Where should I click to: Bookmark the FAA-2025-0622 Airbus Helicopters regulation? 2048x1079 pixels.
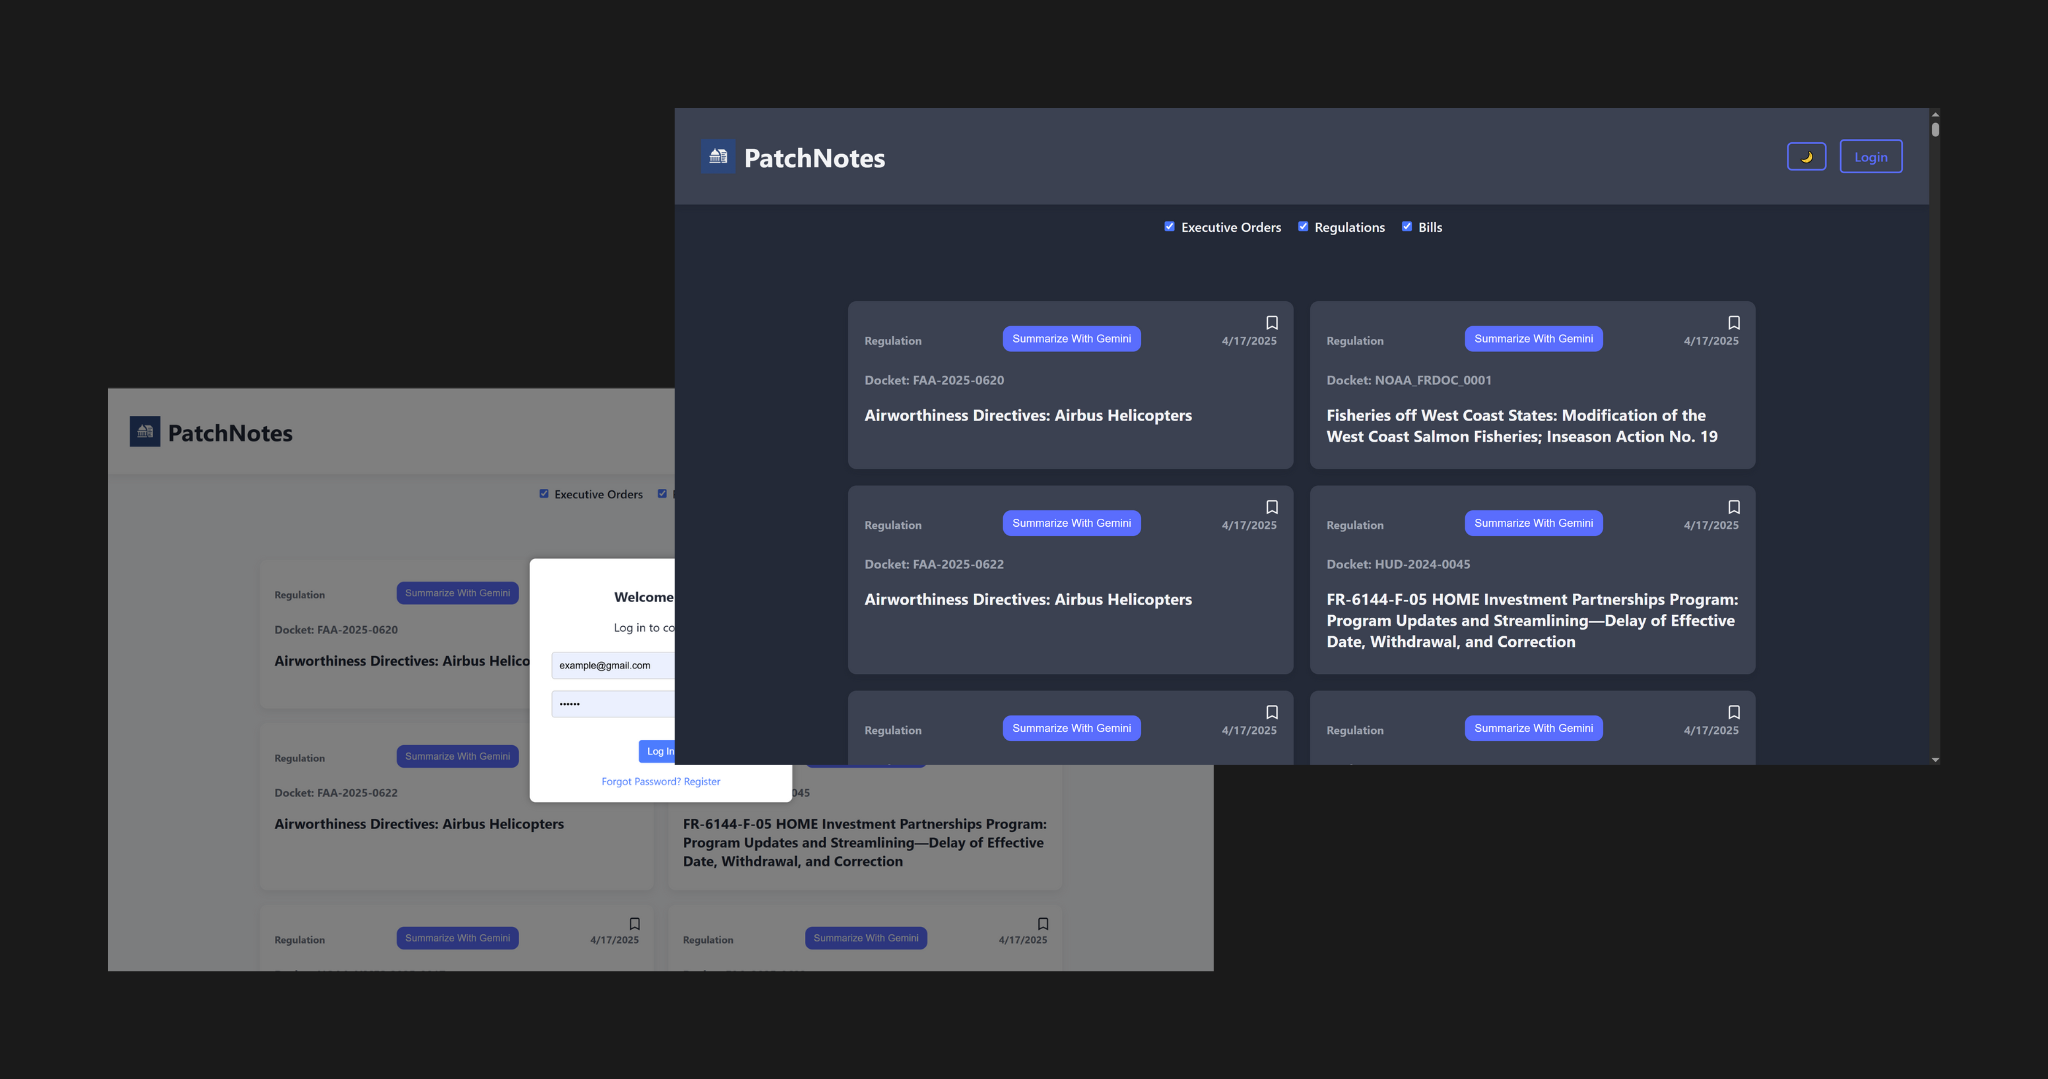click(x=1271, y=506)
